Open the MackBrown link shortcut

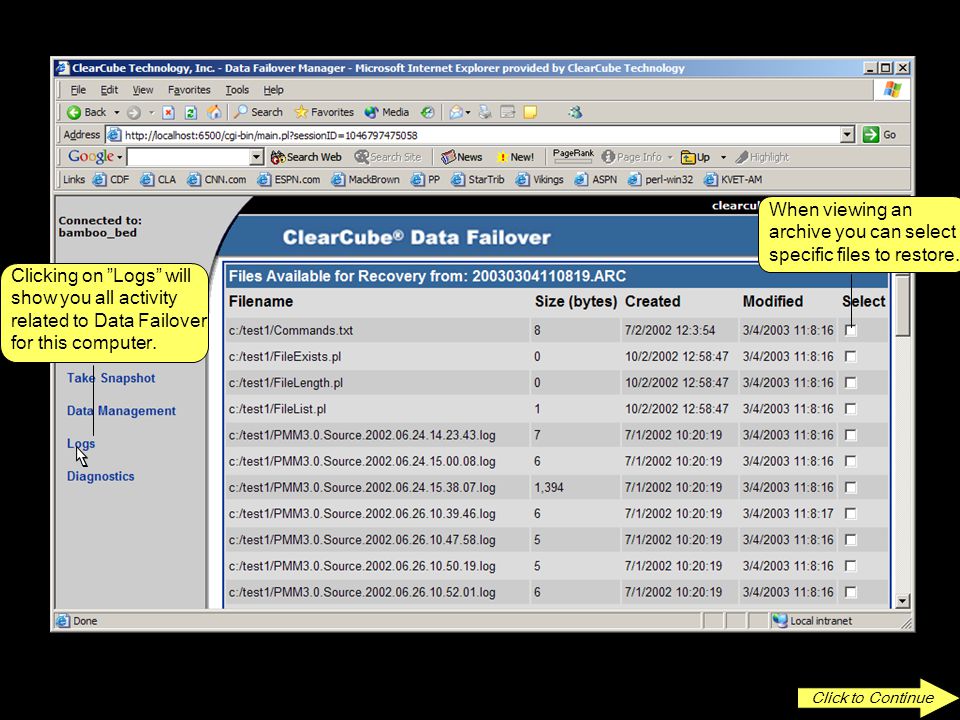click(x=366, y=179)
